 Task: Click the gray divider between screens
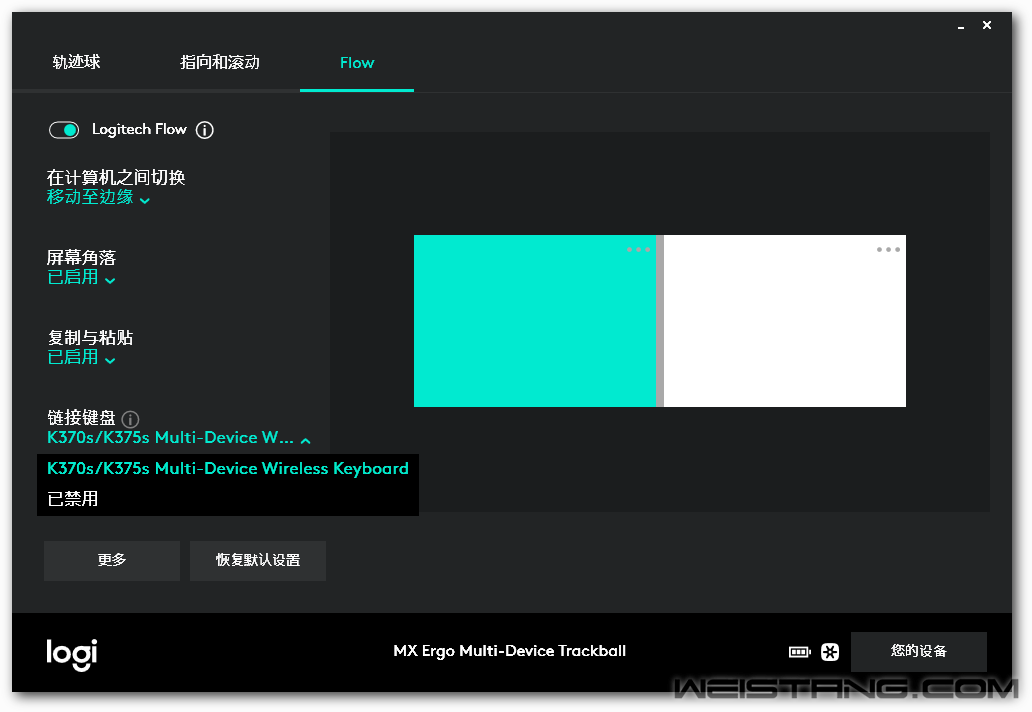click(660, 320)
